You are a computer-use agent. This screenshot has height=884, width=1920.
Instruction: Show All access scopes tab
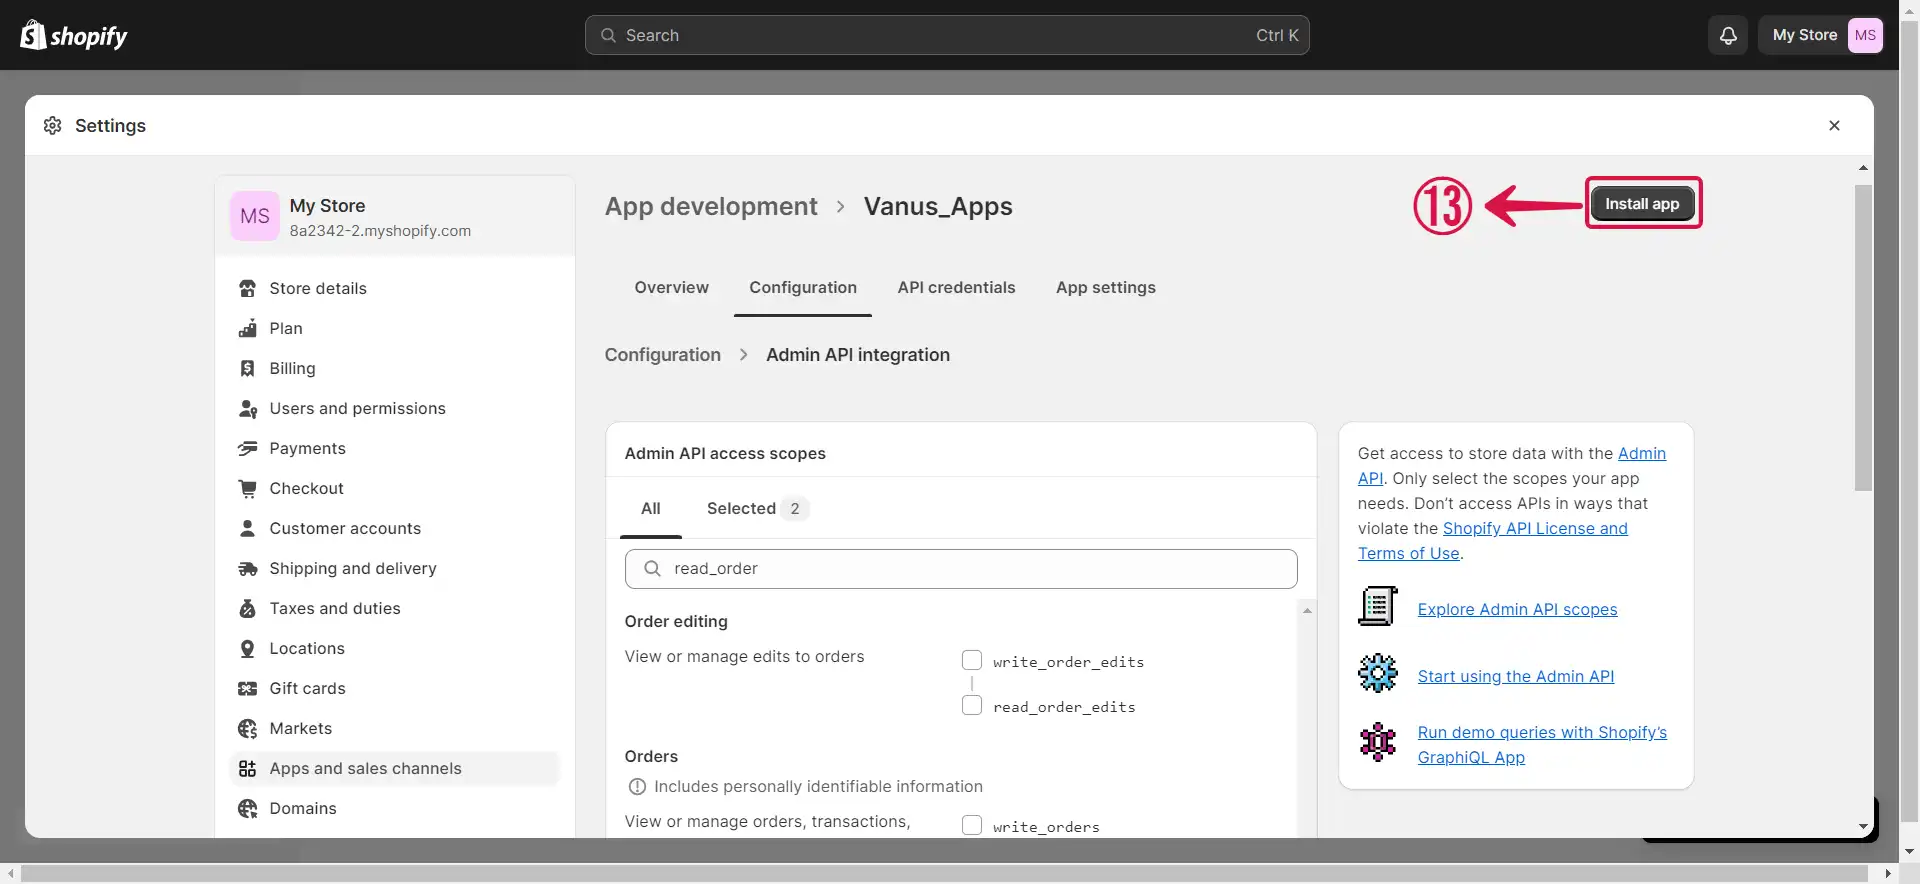651,508
